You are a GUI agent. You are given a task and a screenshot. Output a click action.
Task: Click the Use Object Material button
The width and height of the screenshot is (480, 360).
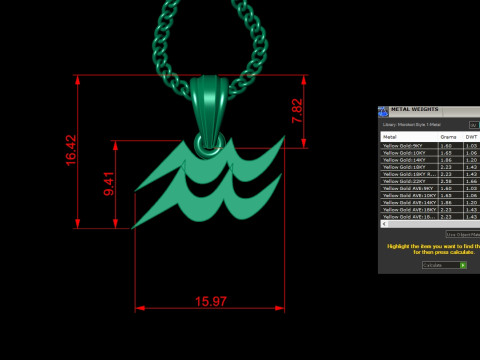pos(463,235)
